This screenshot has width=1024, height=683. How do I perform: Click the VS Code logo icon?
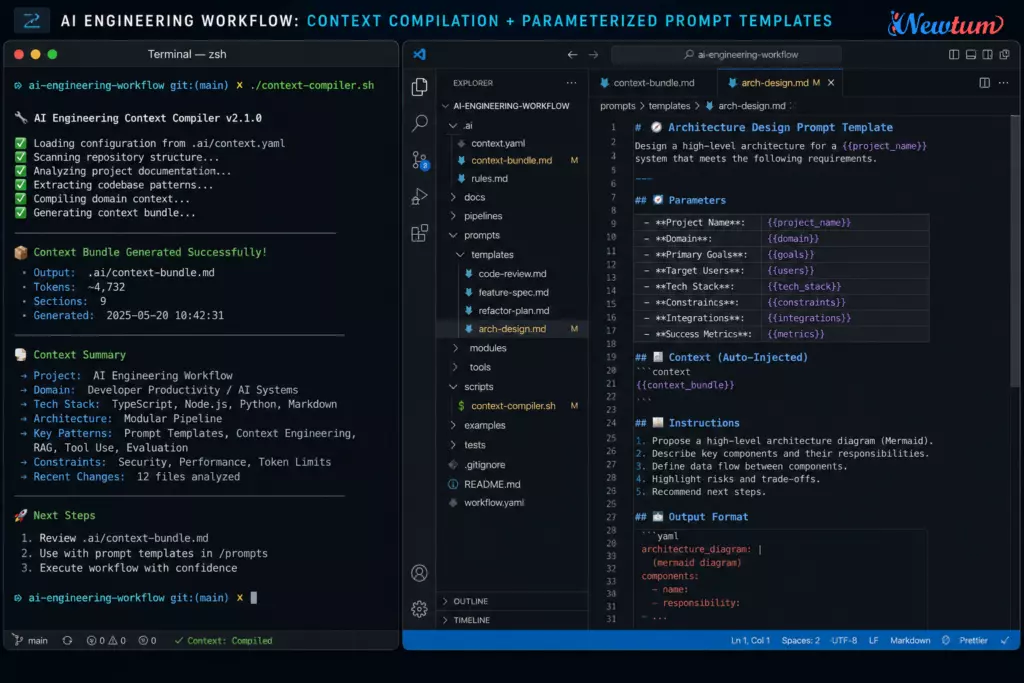[419, 54]
